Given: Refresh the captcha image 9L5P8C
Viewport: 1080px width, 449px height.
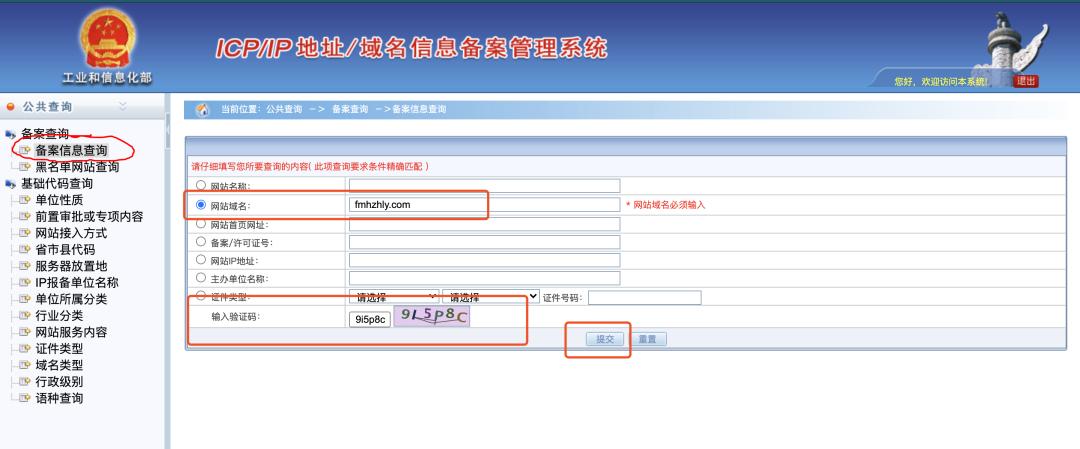Looking at the screenshot, I should click(x=432, y=317).
